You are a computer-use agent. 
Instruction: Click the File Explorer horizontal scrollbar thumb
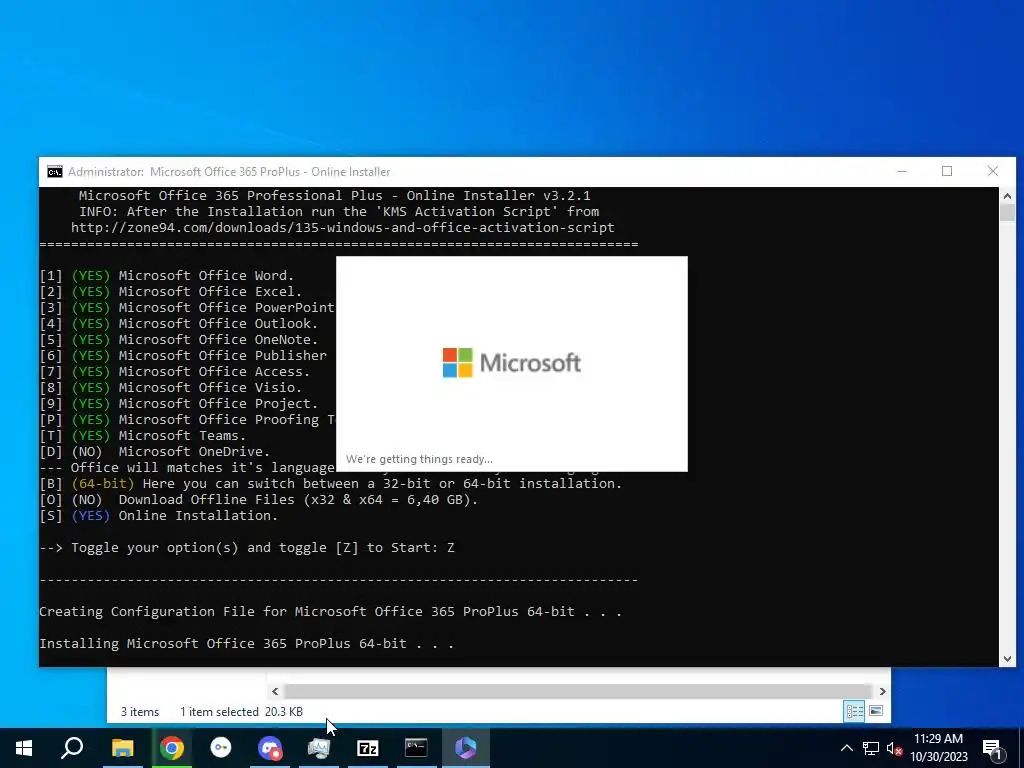(x=578, y=691)
